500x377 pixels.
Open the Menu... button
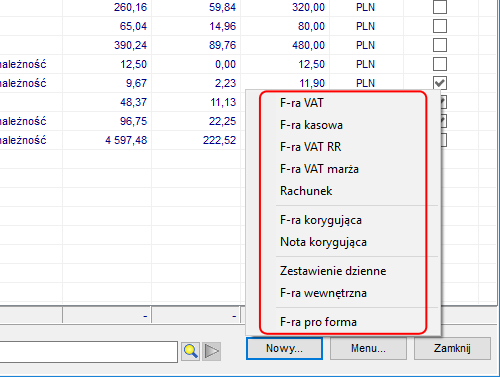368,348
